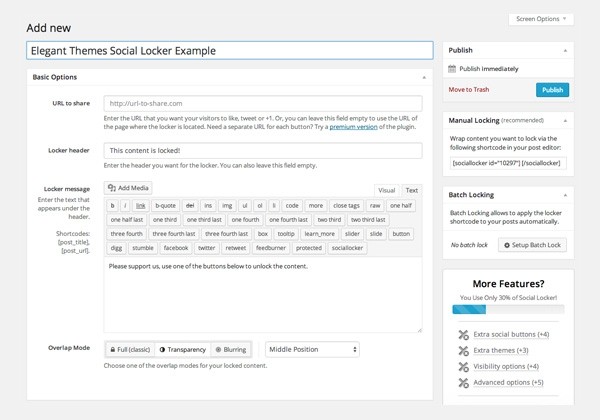Viewport: 600px width, 420px height.
Task: Click the 'feedburner' shortcode button
Action: pos(271,248)
